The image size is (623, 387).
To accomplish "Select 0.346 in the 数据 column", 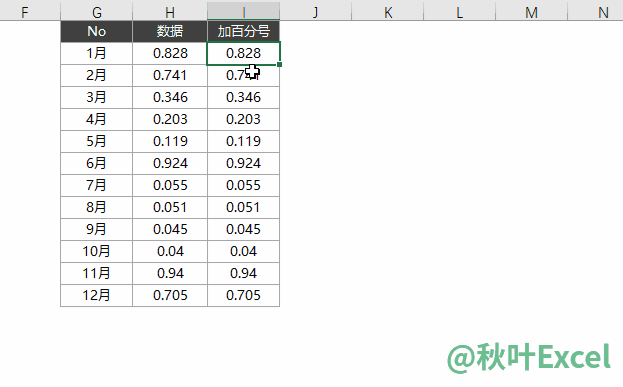I will click(x=170, y=97).
